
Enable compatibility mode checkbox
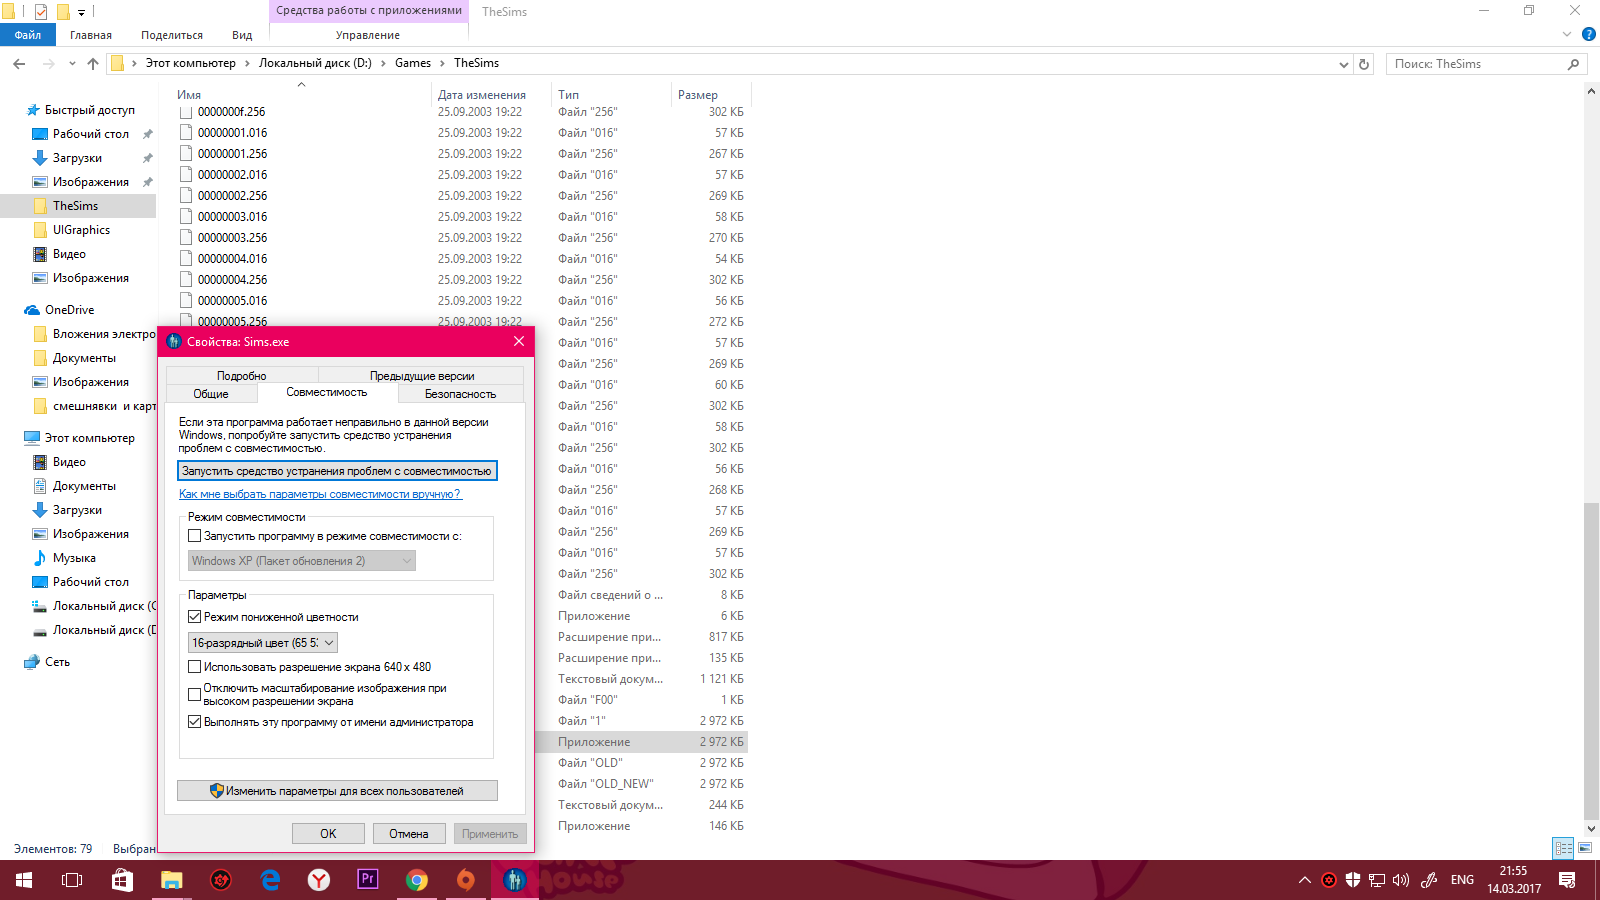click(x=195, y=536)
